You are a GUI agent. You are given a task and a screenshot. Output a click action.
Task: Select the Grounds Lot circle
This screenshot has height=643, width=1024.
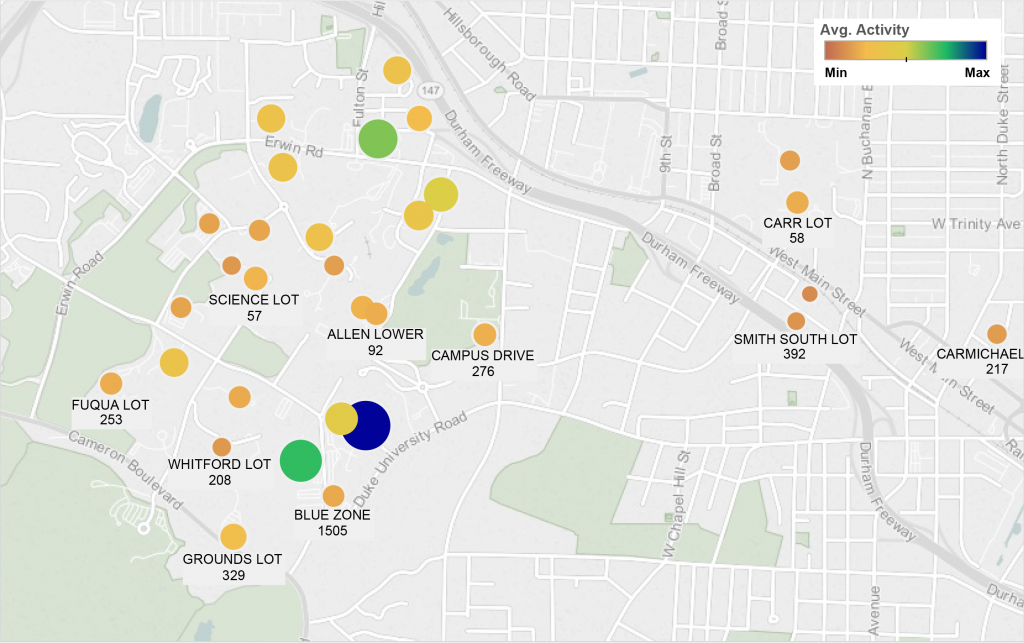tap(233, 537)
